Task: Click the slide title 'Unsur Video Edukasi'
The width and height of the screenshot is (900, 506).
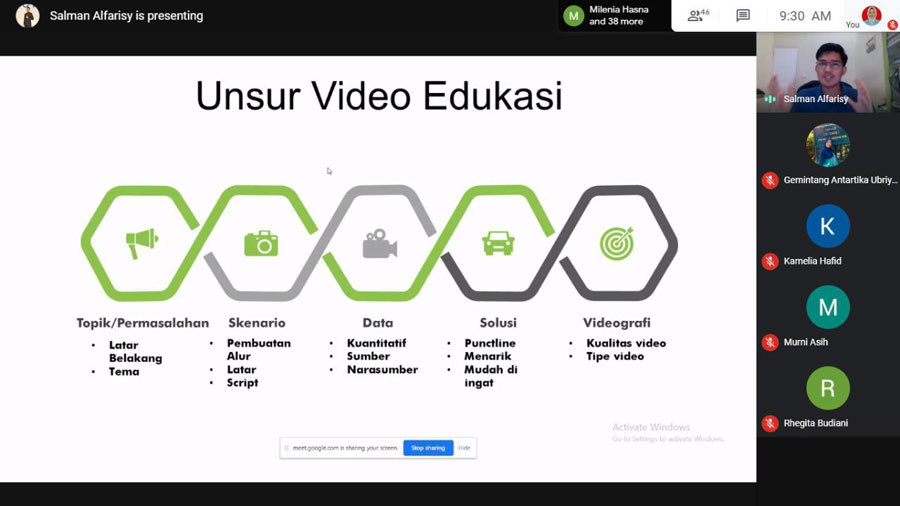Action: tap(379, 95)
